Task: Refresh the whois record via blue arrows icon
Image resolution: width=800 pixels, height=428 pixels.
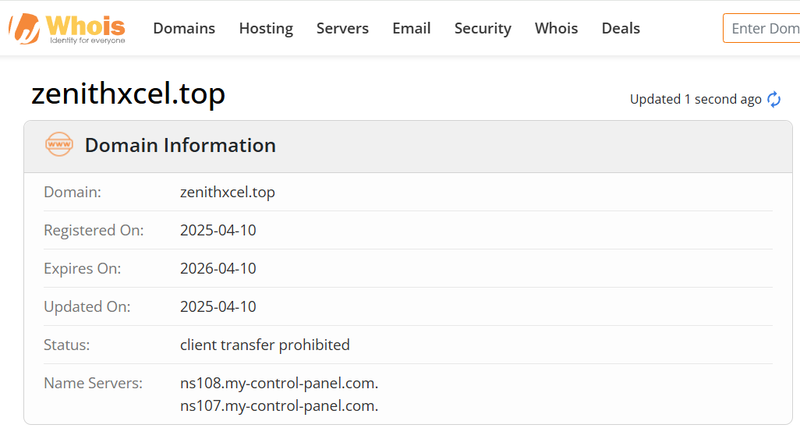Action: 774,99
